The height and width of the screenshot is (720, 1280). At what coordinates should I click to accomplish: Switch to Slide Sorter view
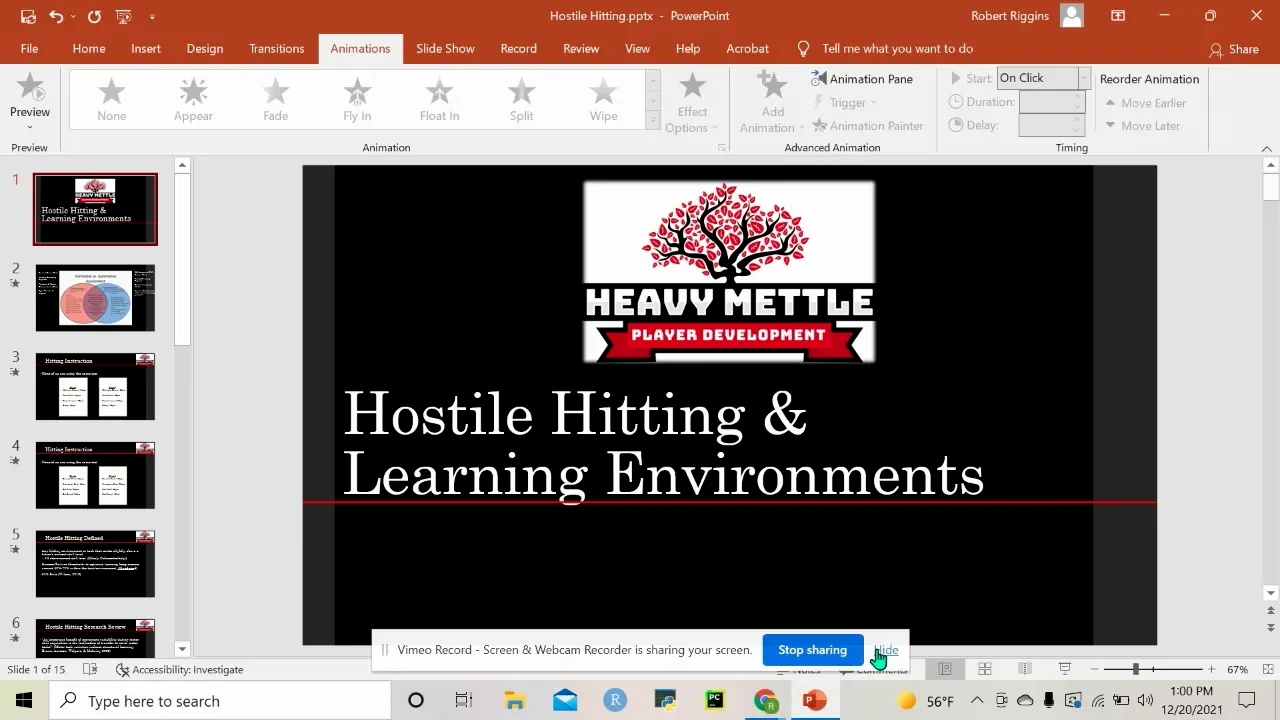[985, 669]
